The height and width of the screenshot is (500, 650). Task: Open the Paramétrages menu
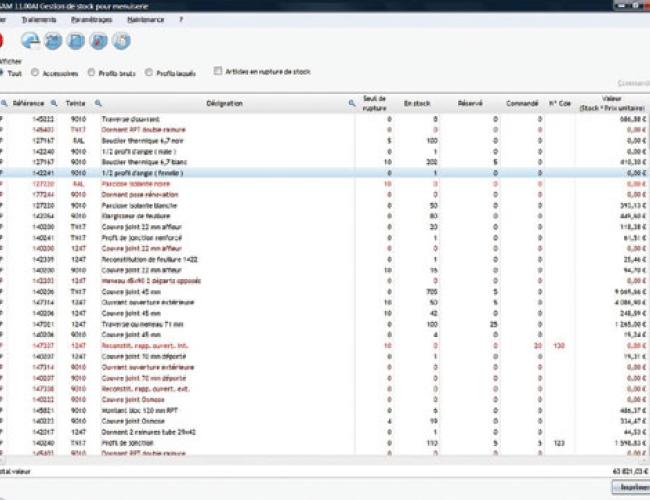92,19
